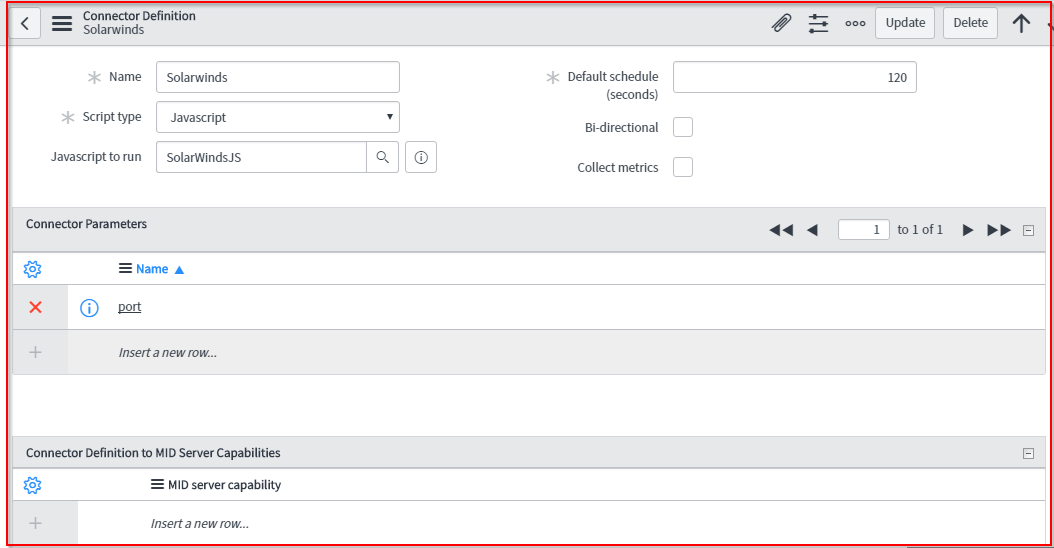Click plus icon in Connector Parameters new row
This screenshot has height=548, width=1054.
pos(36,352)
